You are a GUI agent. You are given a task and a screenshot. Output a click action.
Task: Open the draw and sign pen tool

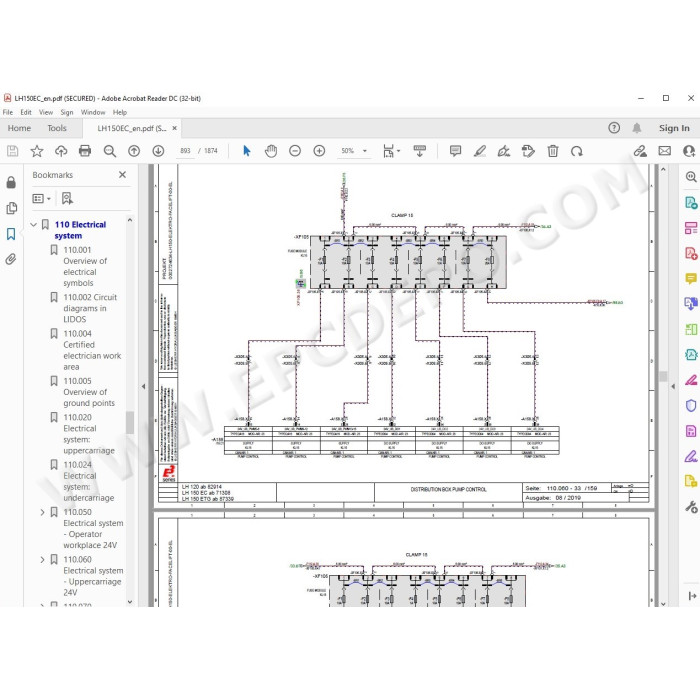click(504, 151)
